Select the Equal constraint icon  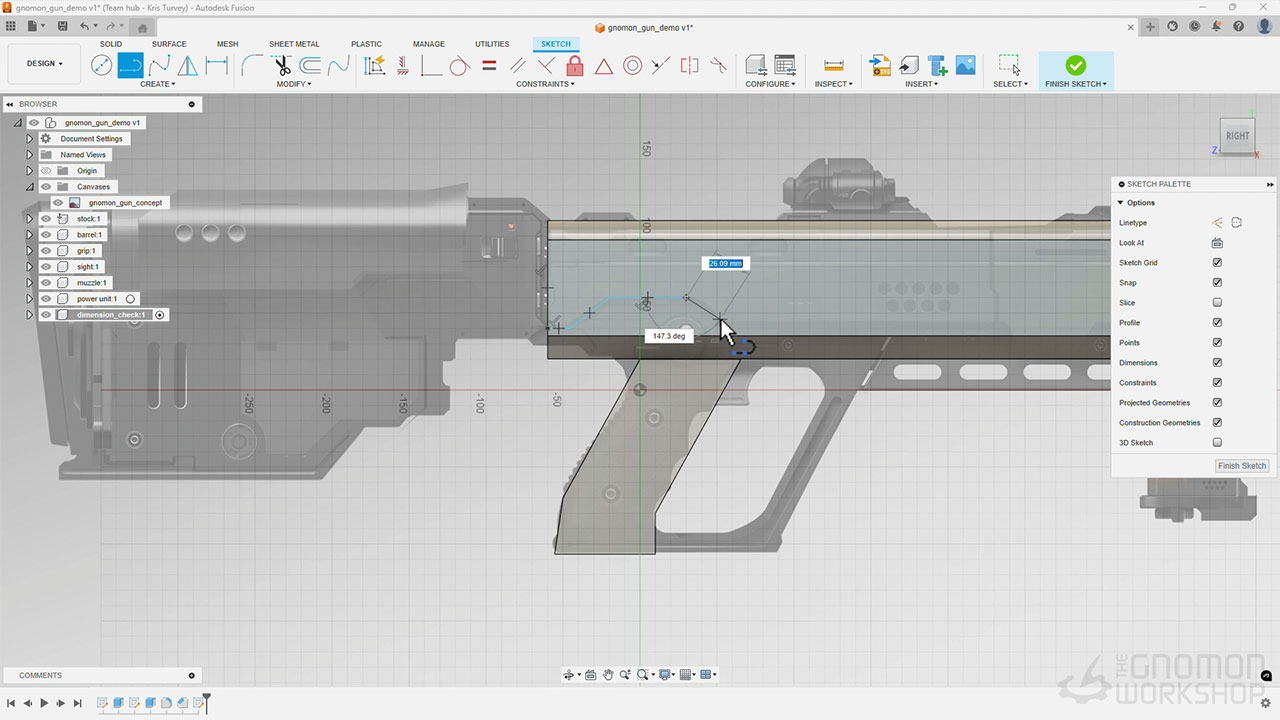[489, 66]
